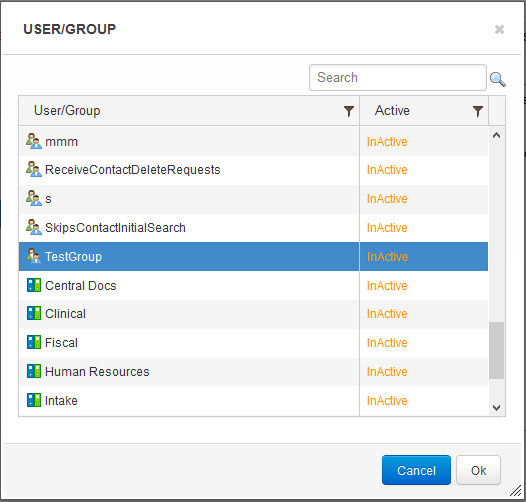Image resolution: width=526 pixels, height=502 pixels.
Task: Click the binder icon beside Intake
Action: tap(34, 400)
